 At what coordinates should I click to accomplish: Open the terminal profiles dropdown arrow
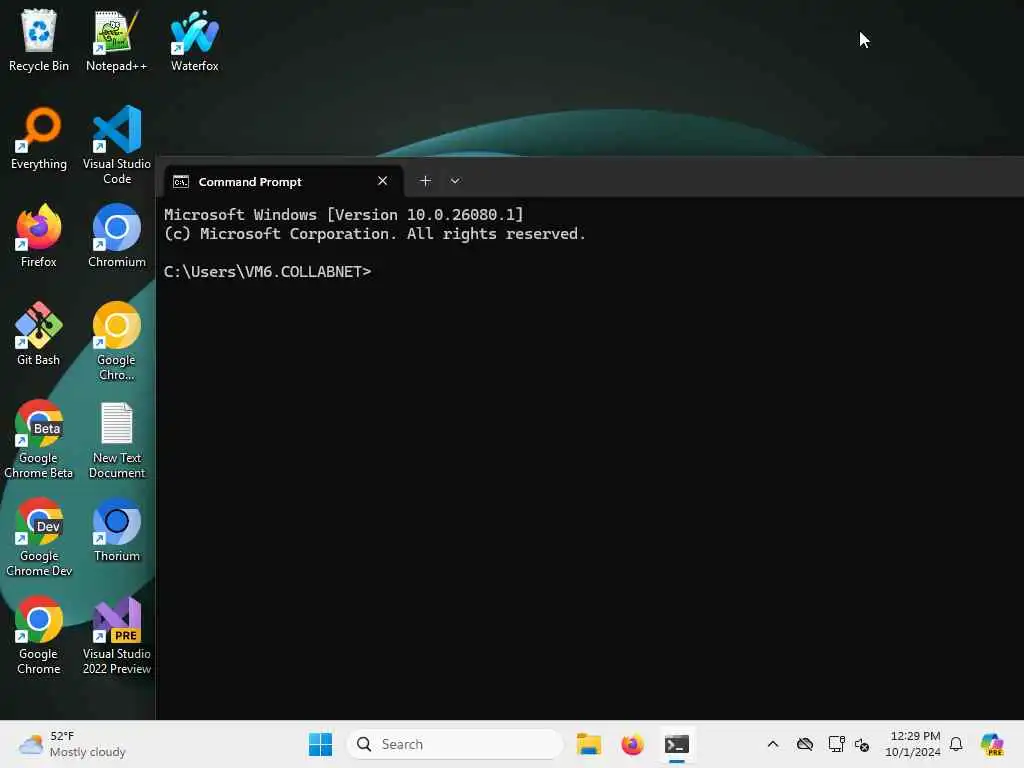455,181
